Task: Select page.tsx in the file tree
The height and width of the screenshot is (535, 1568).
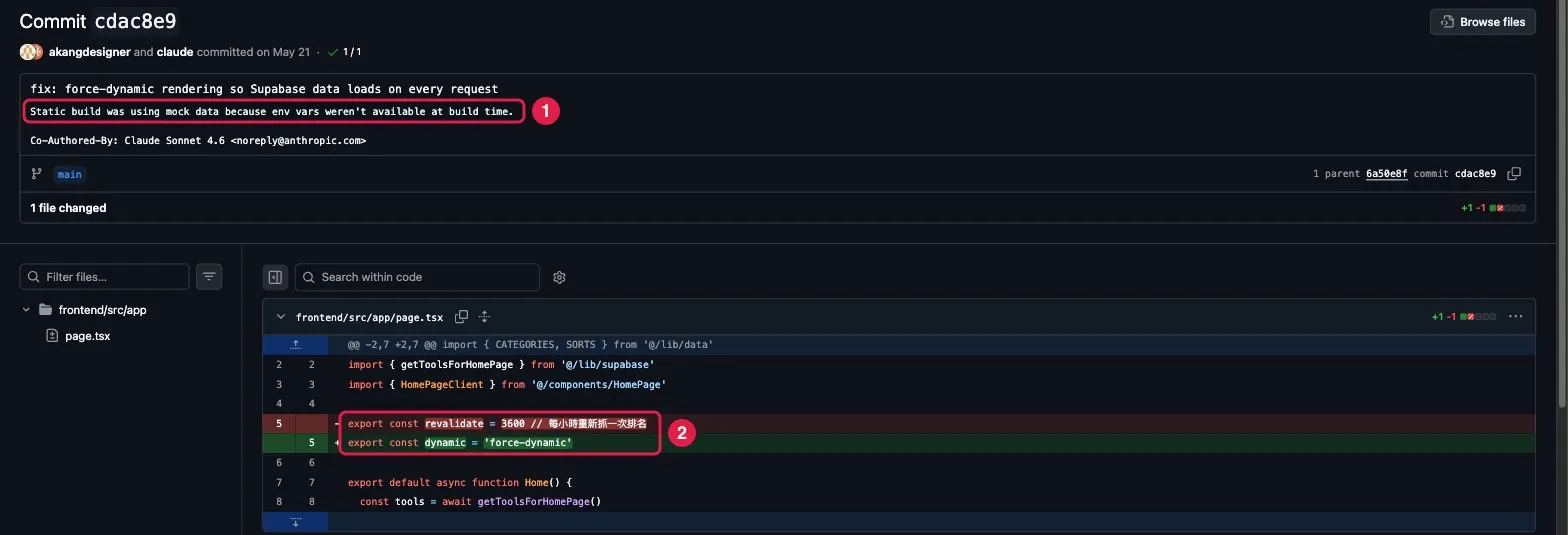Action: 87,336
